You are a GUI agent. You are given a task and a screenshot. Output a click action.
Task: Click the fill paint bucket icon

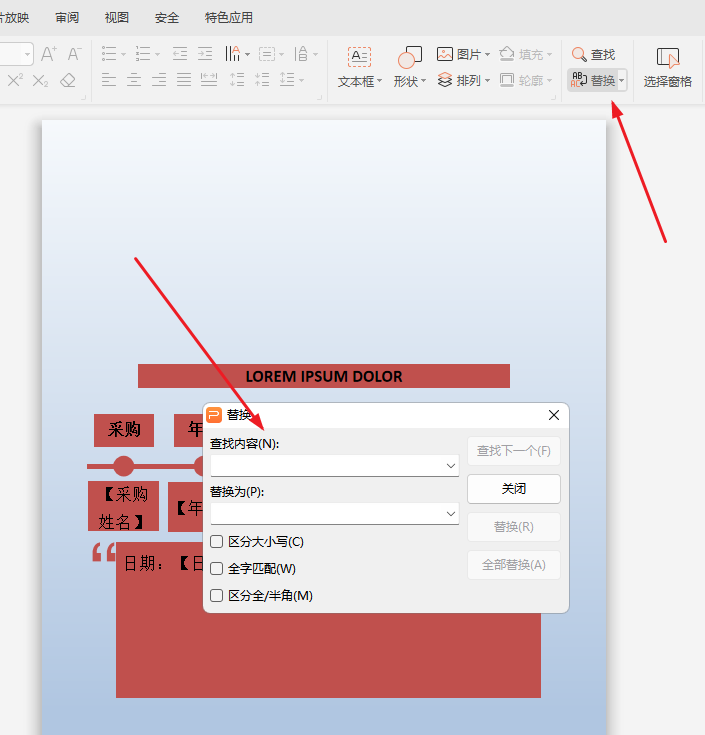(507, 54)
